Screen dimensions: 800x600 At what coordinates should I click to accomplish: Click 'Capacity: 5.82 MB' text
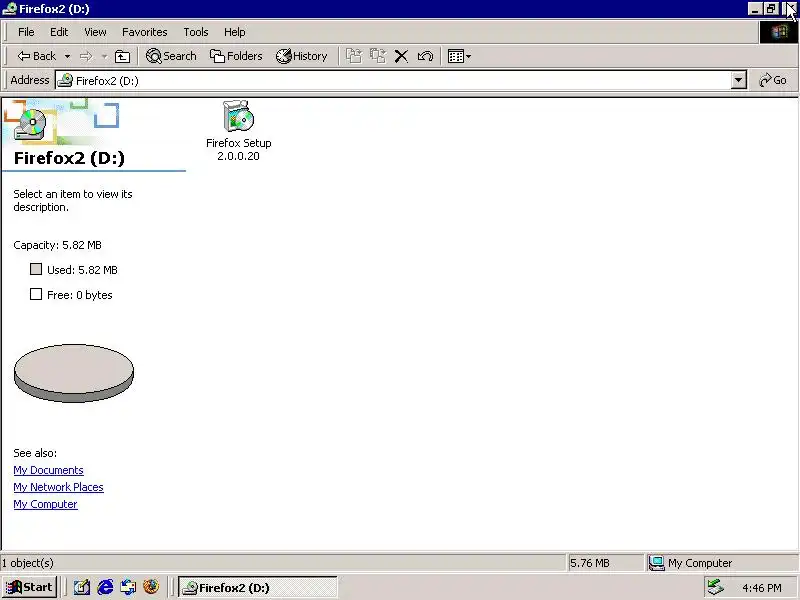(57, 245)
